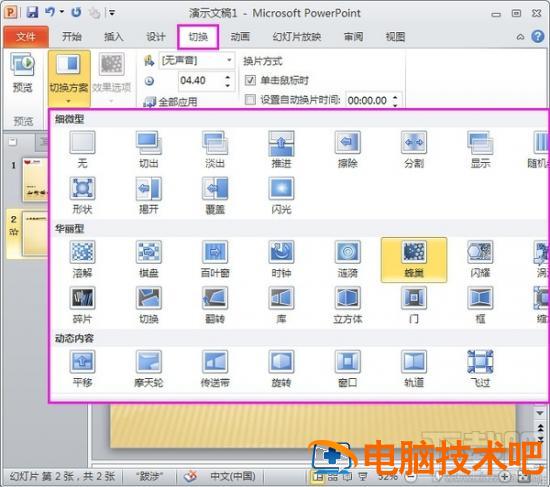Select the 推进 (Push) transition
This screenshot has width=550, height=487.
click(x=281, y=150)
